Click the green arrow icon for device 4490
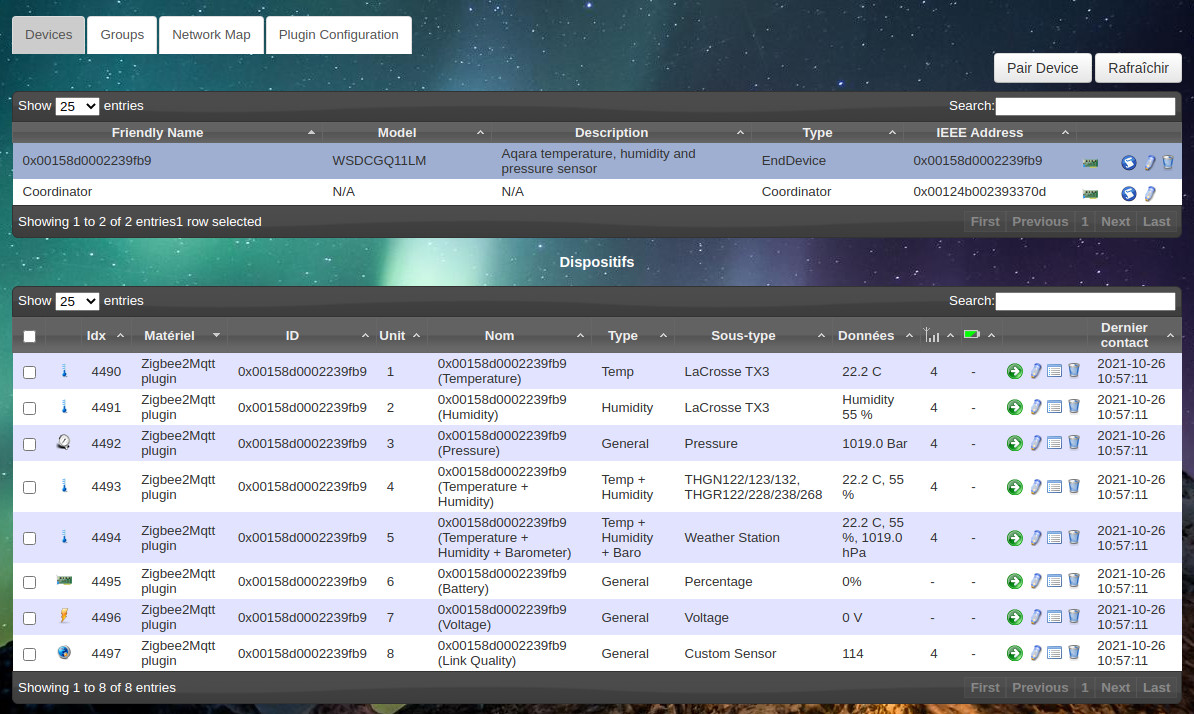The image size is (1194, 714). pos(1014,372)
